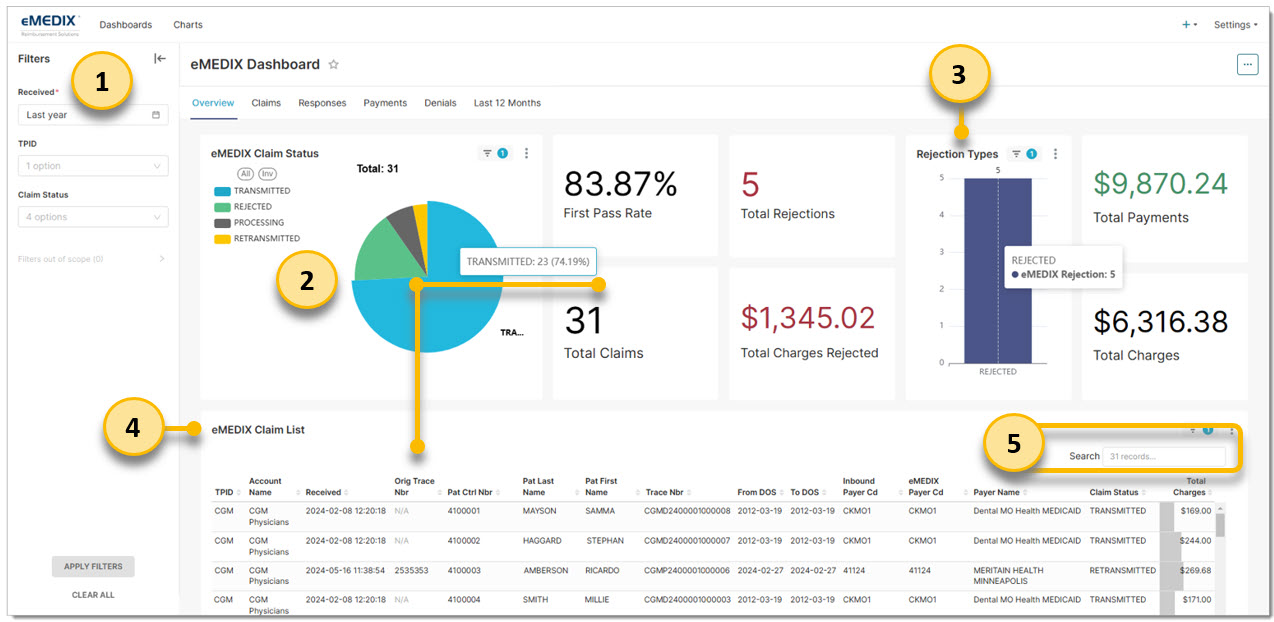Click the eMEDIX logo
Image resolution: width=1274 pixels, height=622 pixels.
(x=50, y=25)
